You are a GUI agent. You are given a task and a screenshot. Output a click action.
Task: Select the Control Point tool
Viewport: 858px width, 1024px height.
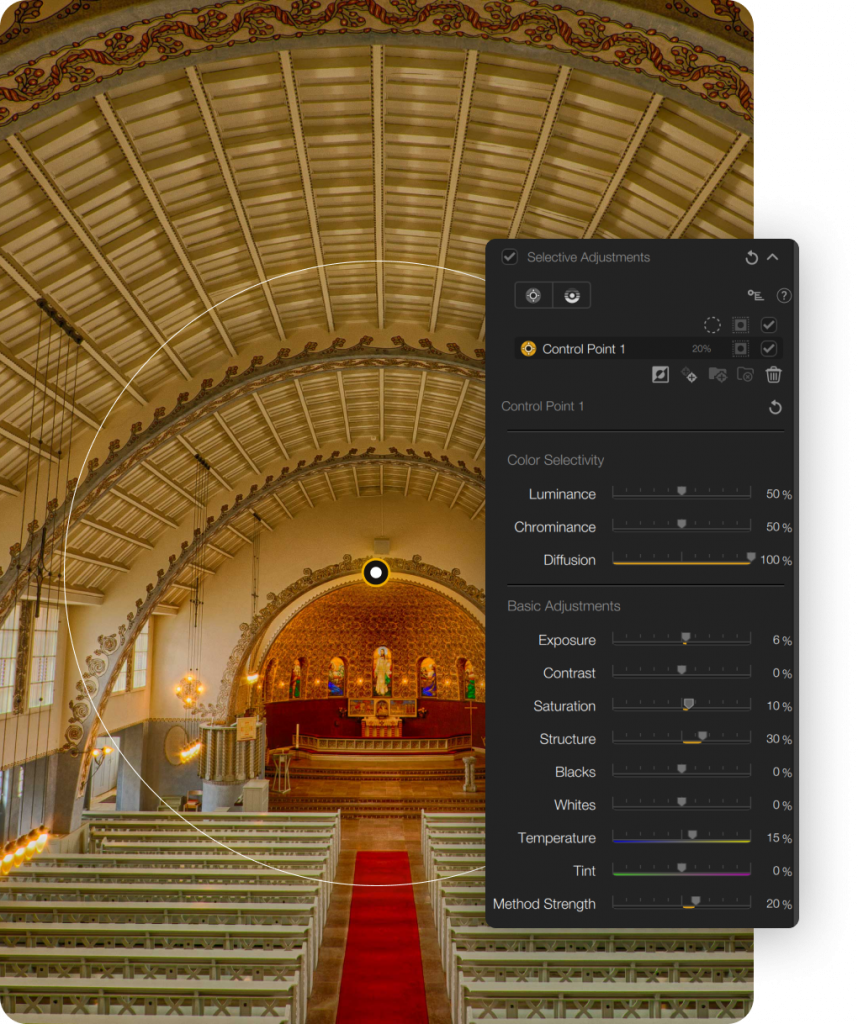click(x=533, y=295)
